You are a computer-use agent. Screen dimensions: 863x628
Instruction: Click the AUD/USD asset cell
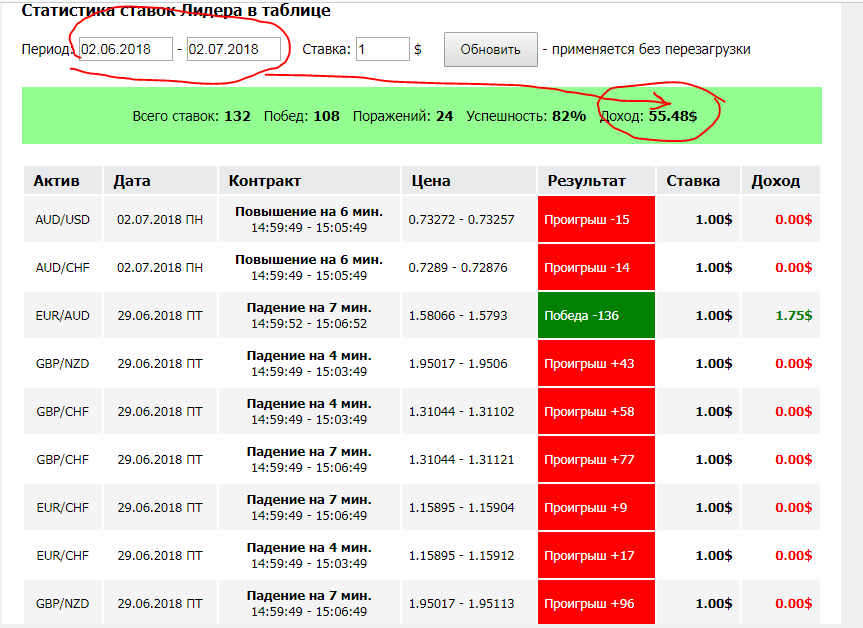[63, 220]
